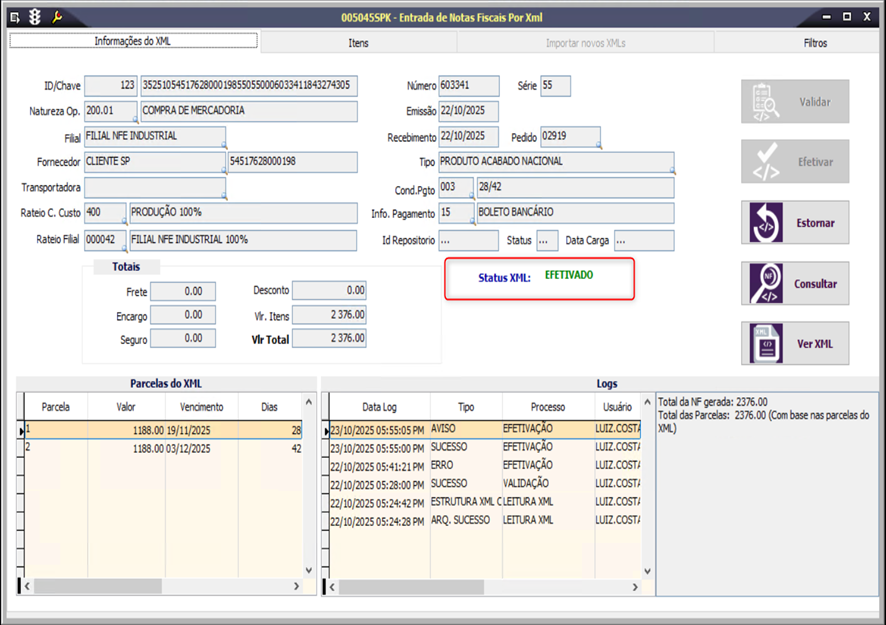This screenshot has height=625, width=886.
Task: Click the Desconto value field
Action: point(329,290)
